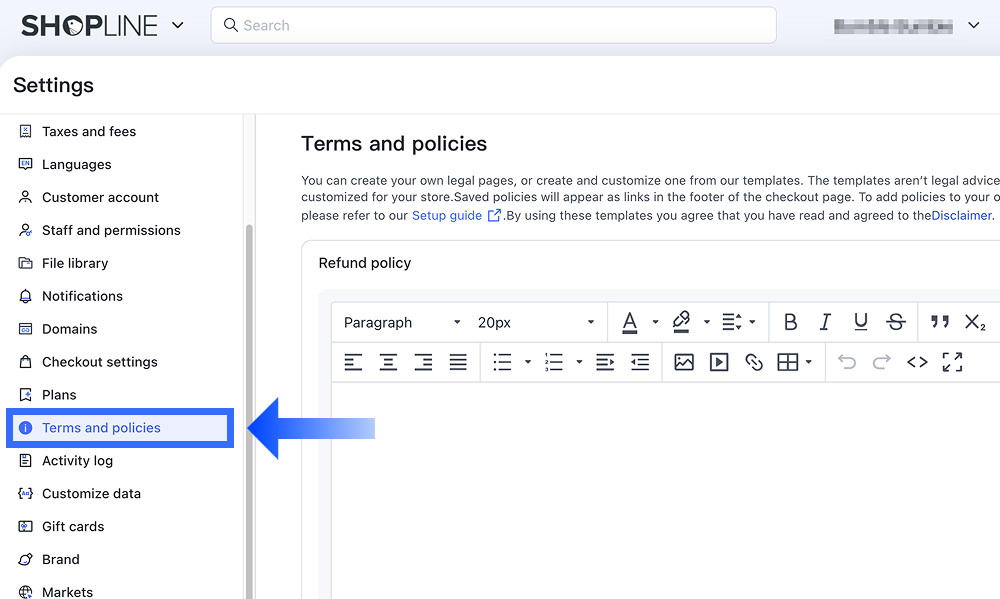Insert an image into the policy

[684, 362]
